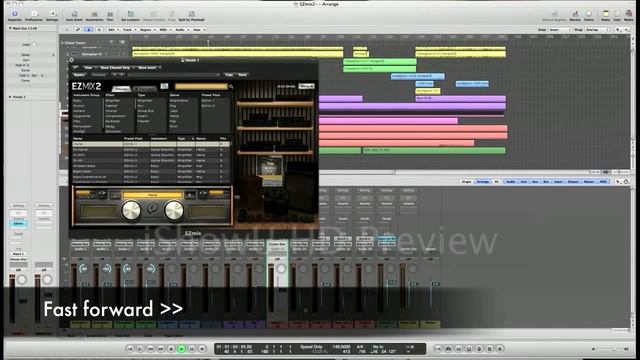Click the plugin Copy button
The height and width of the screenshot is (360, 640).
point(229,75)
